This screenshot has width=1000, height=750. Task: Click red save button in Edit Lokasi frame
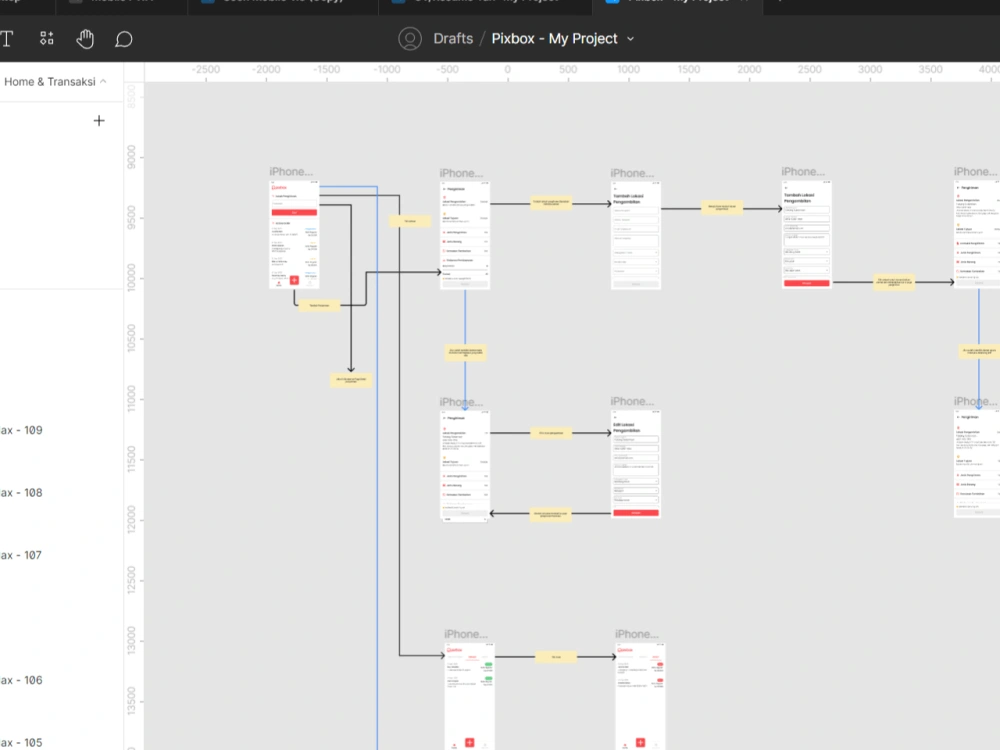636,513
